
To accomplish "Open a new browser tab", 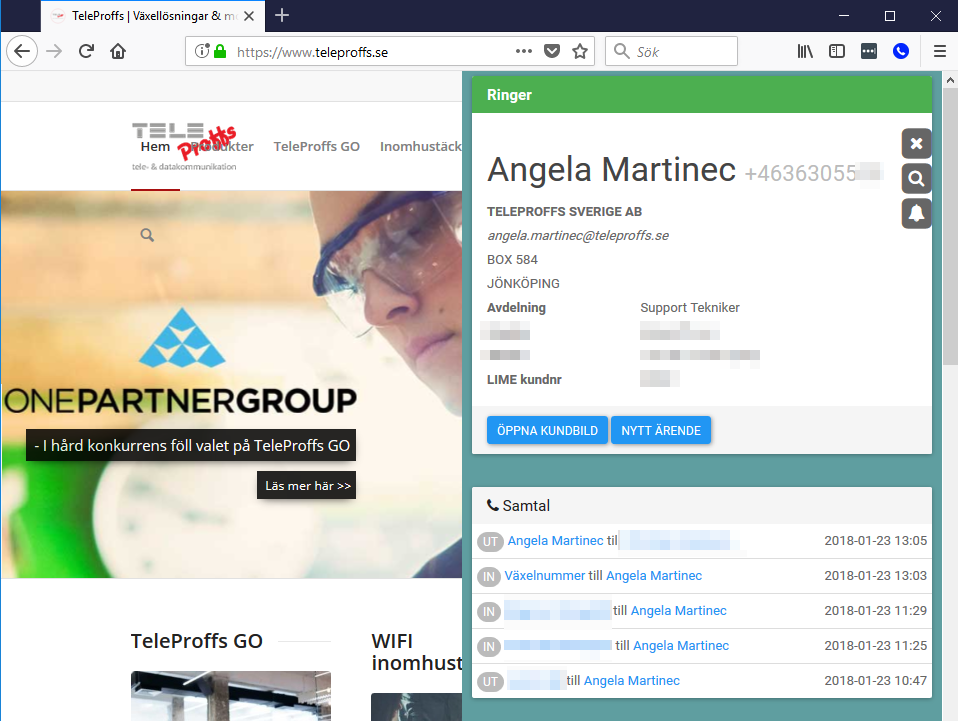I will point(282,15).
